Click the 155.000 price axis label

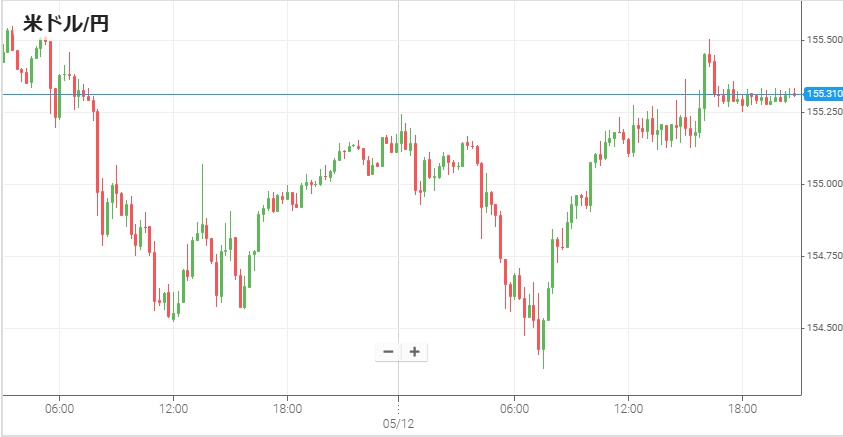pos(822,185)
